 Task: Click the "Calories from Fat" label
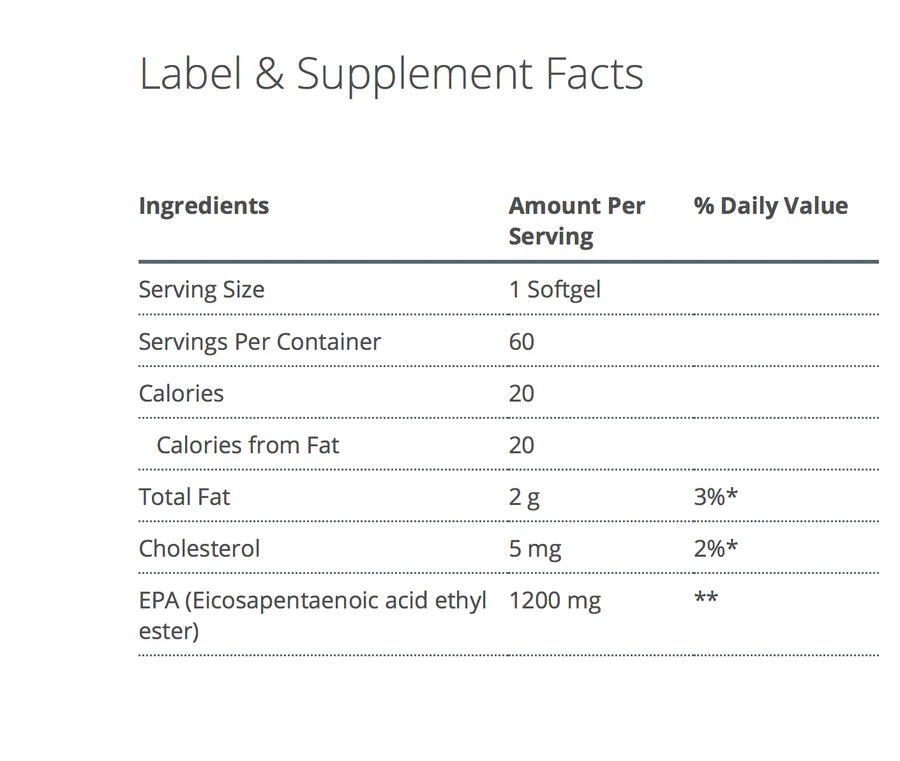click(x=247, y=445)
